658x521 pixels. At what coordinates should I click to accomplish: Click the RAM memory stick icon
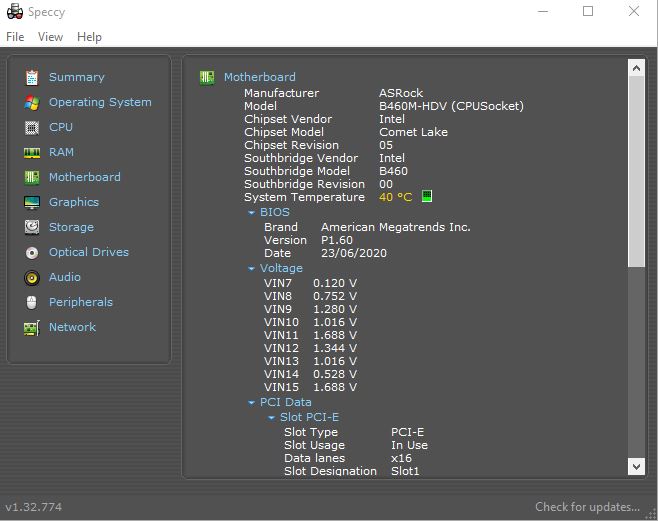(32, 153)
